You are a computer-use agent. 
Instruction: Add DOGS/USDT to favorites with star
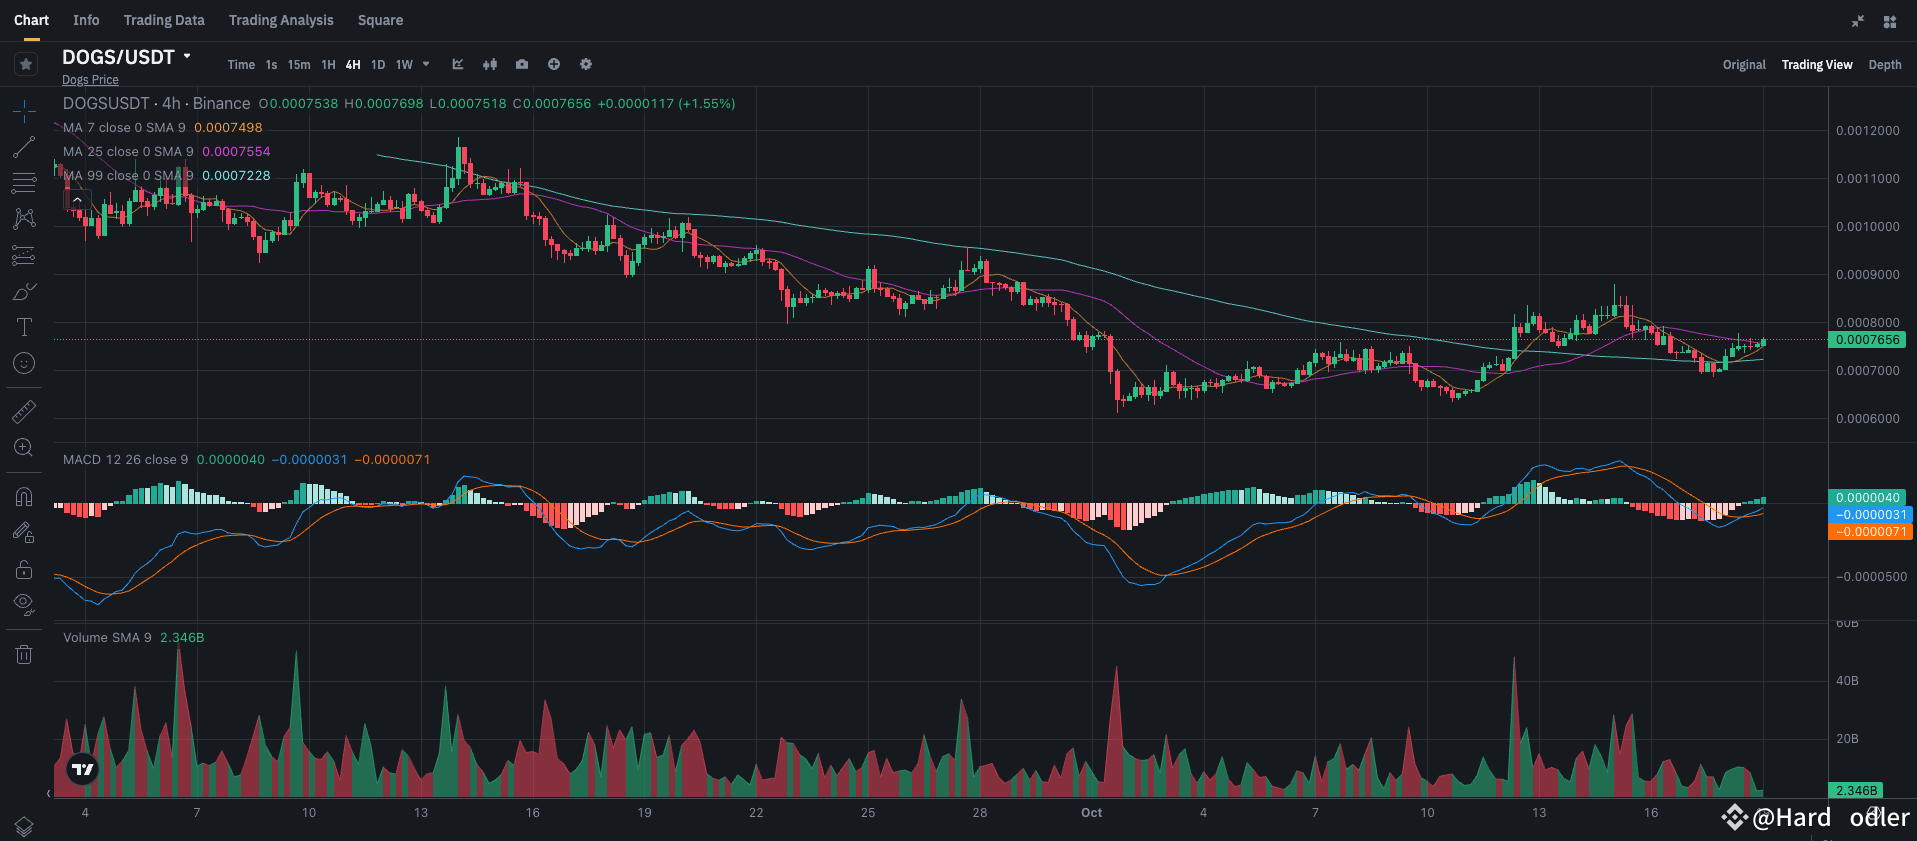pyautogui.click(x=26, y=64)
